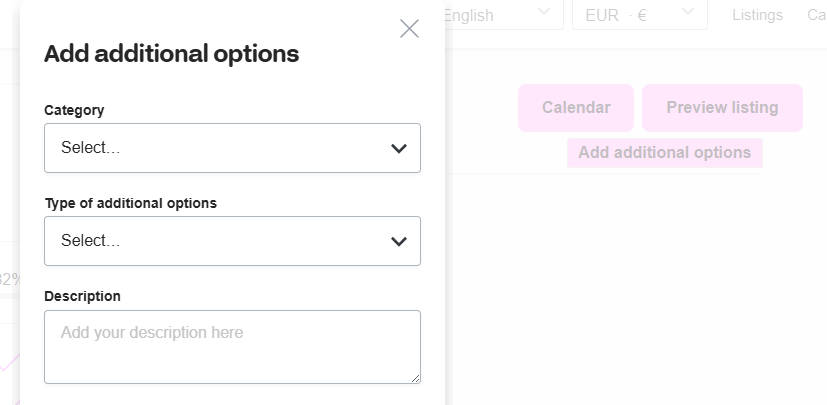
Task: Click the Category field label
Action: click(74, 110)
